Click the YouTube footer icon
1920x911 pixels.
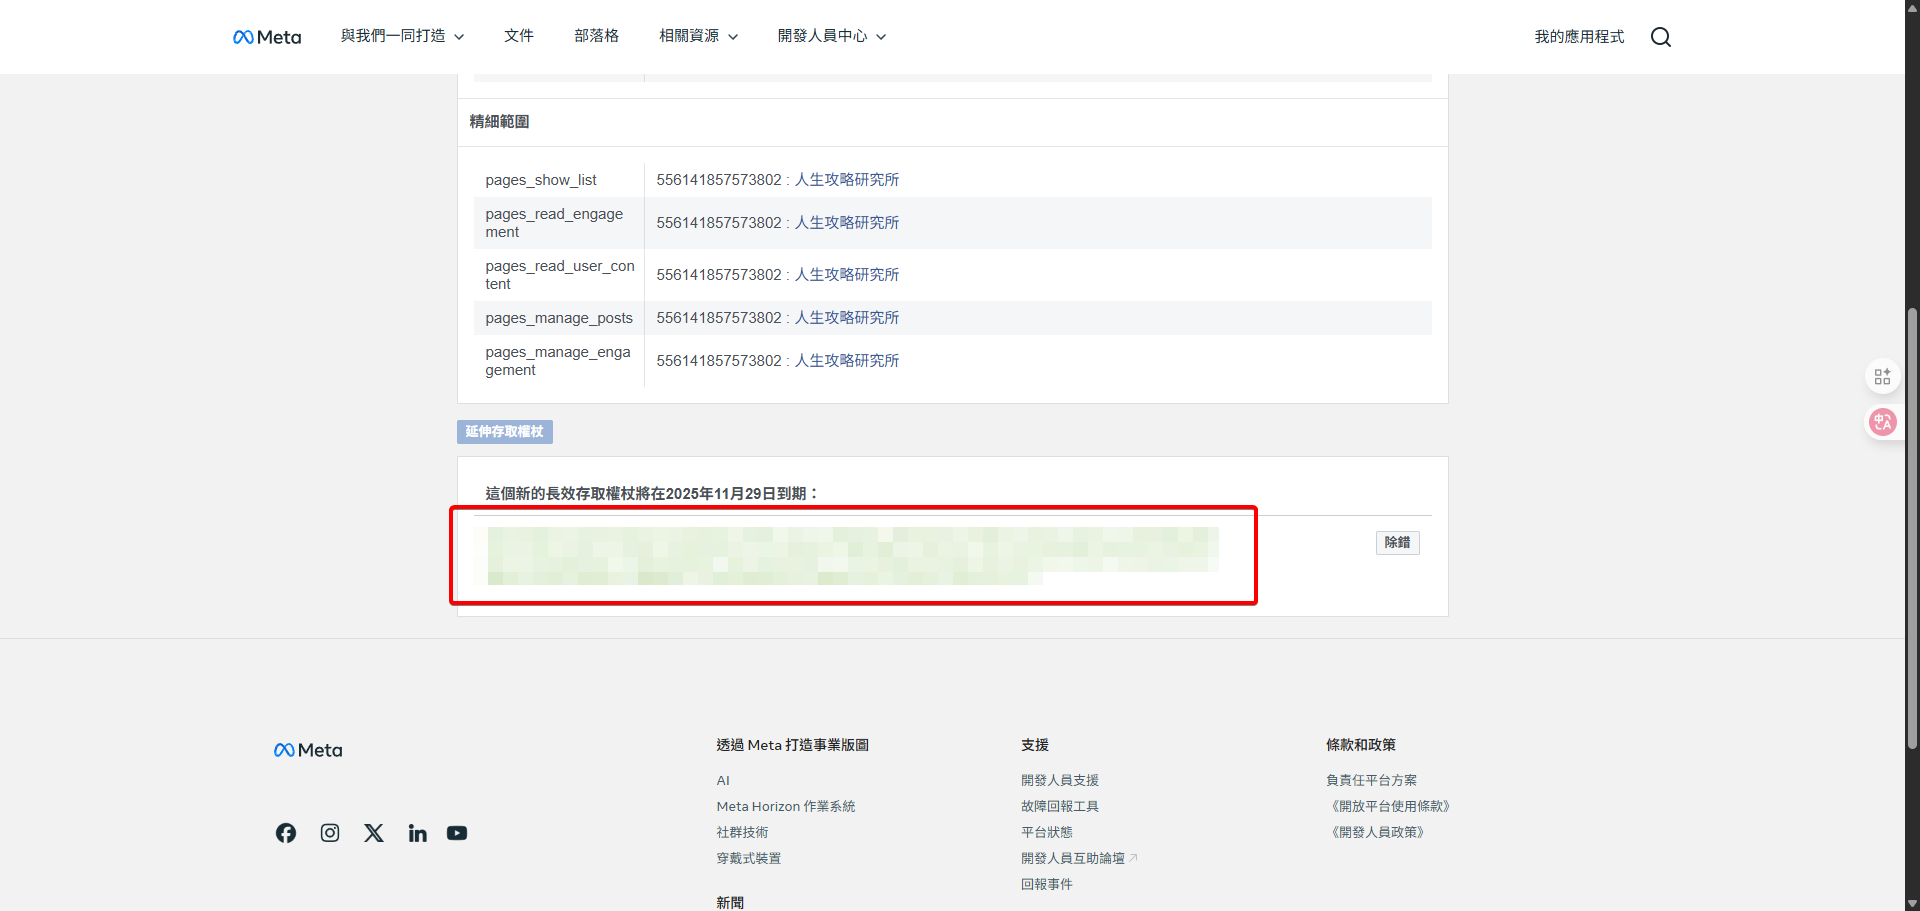pyautogui.click(x=457, y=832)
